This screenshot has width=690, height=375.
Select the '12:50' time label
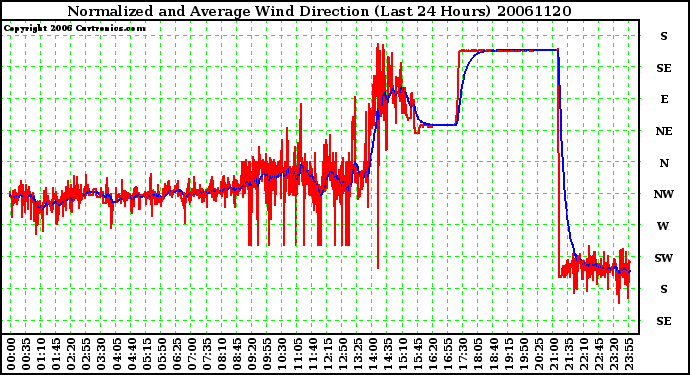tap(342, 354)
